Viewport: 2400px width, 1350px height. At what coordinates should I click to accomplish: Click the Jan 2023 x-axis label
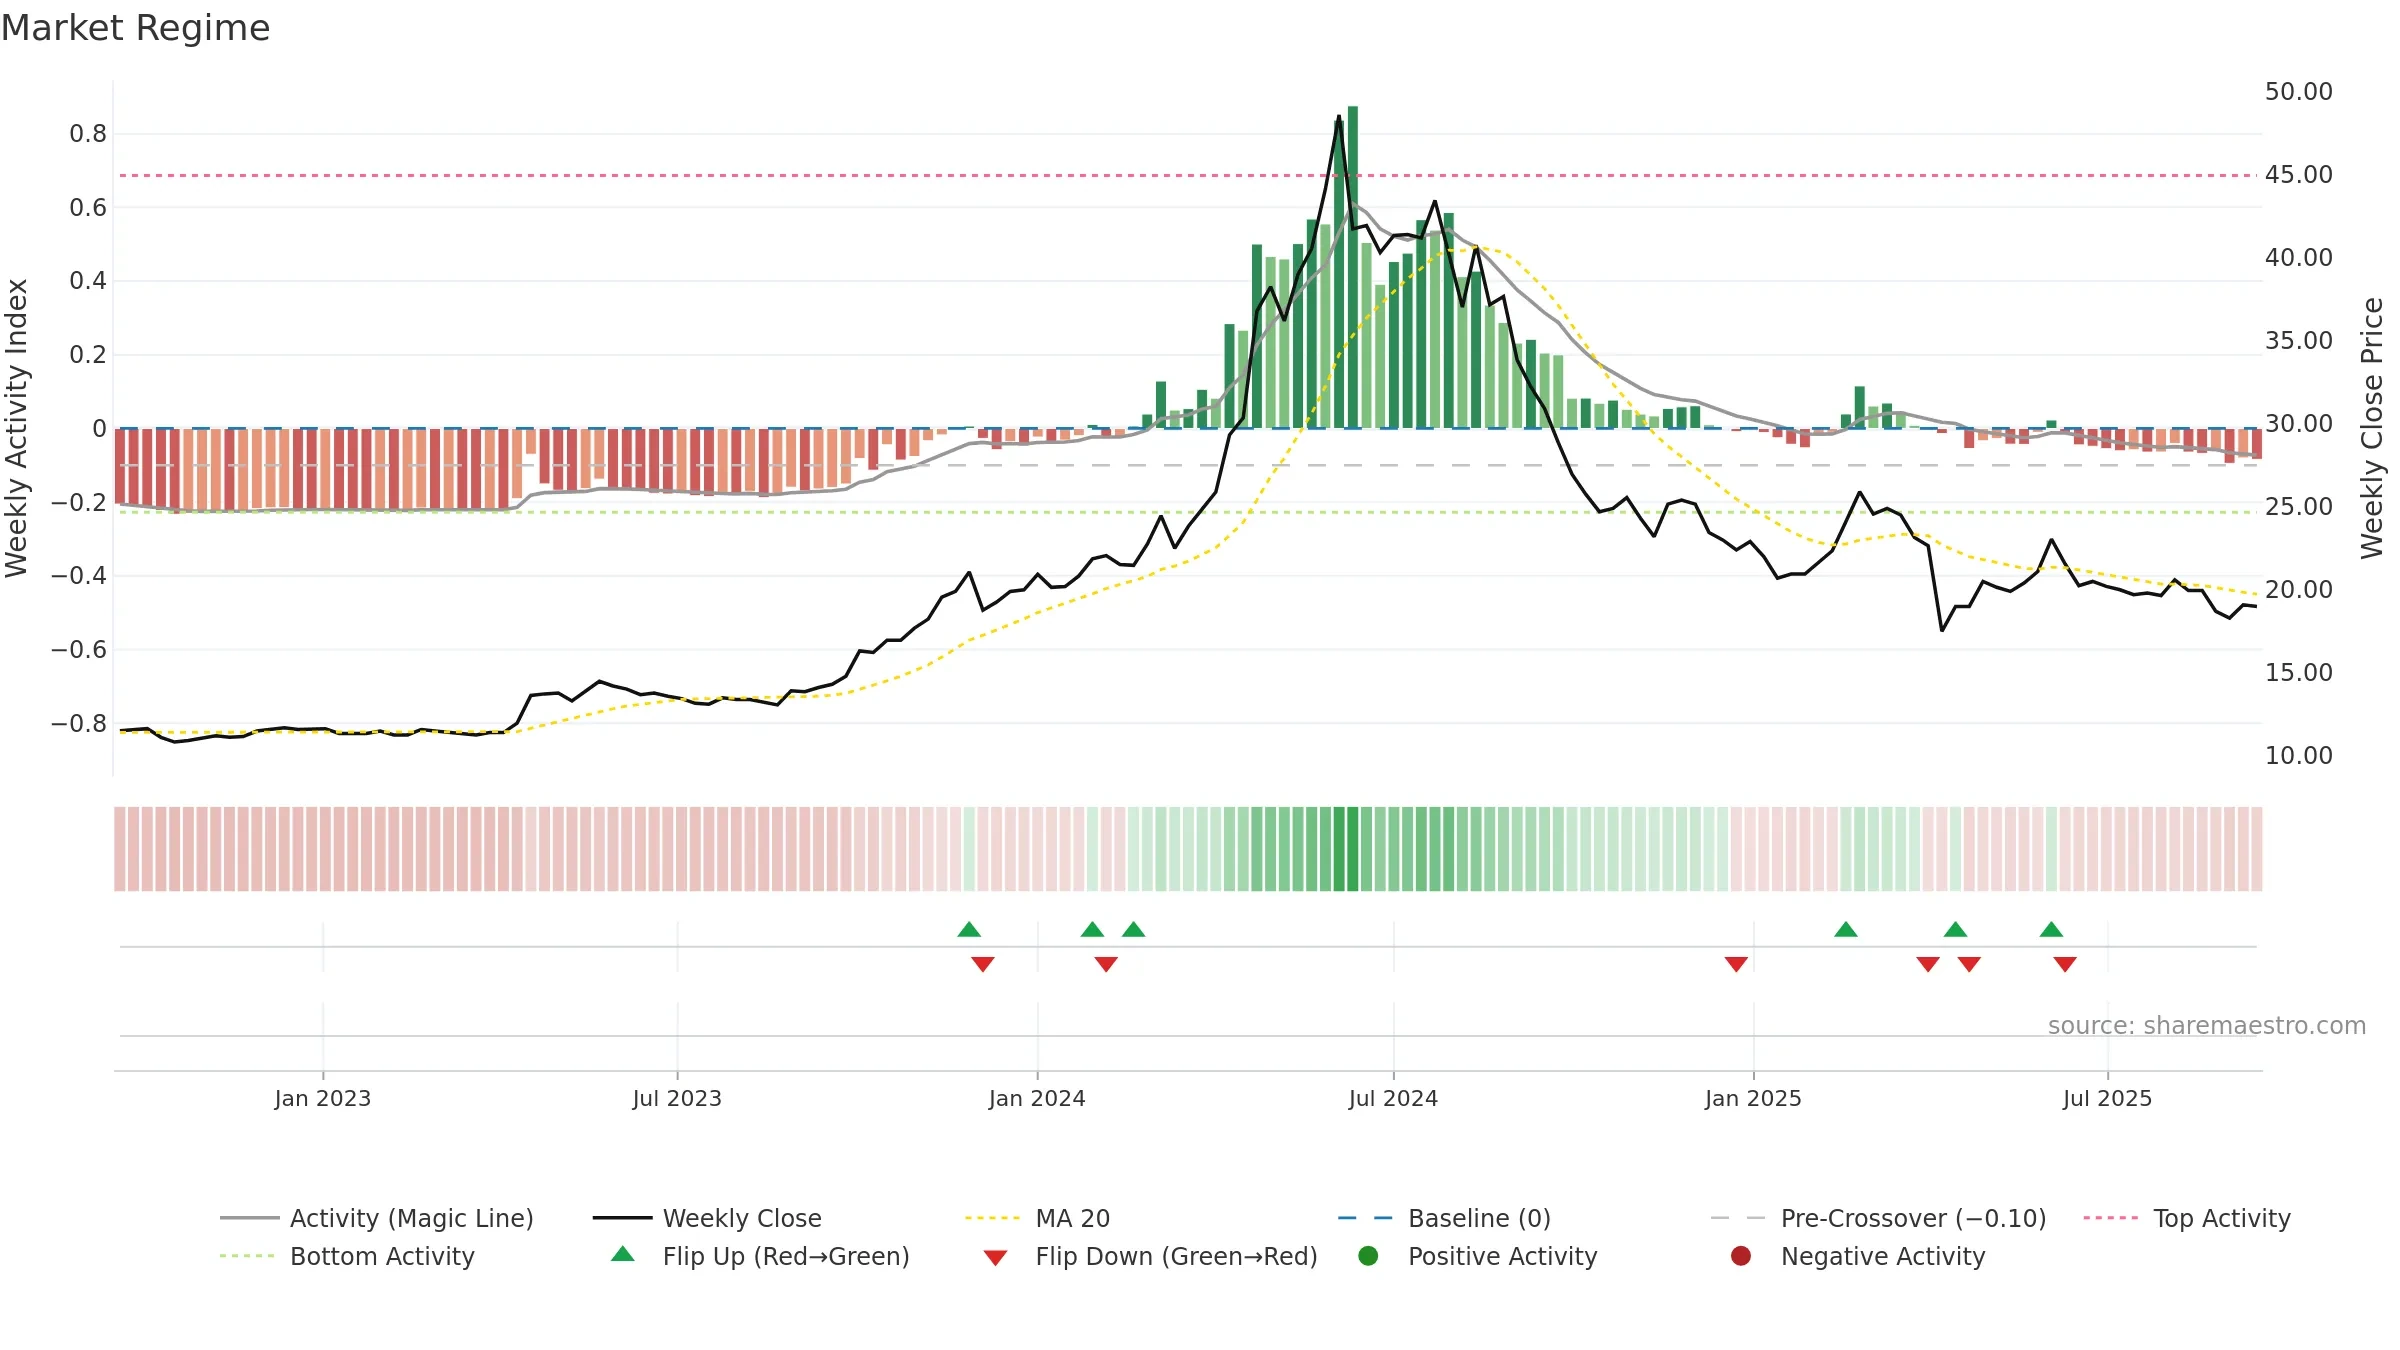[x=323, y=1098]
